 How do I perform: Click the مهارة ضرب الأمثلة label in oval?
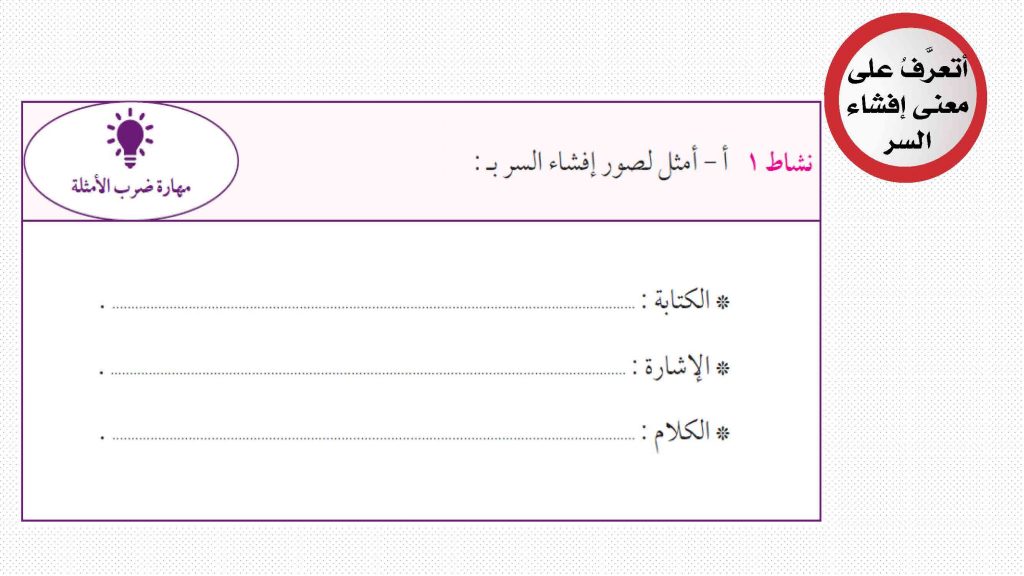(131, 187)
